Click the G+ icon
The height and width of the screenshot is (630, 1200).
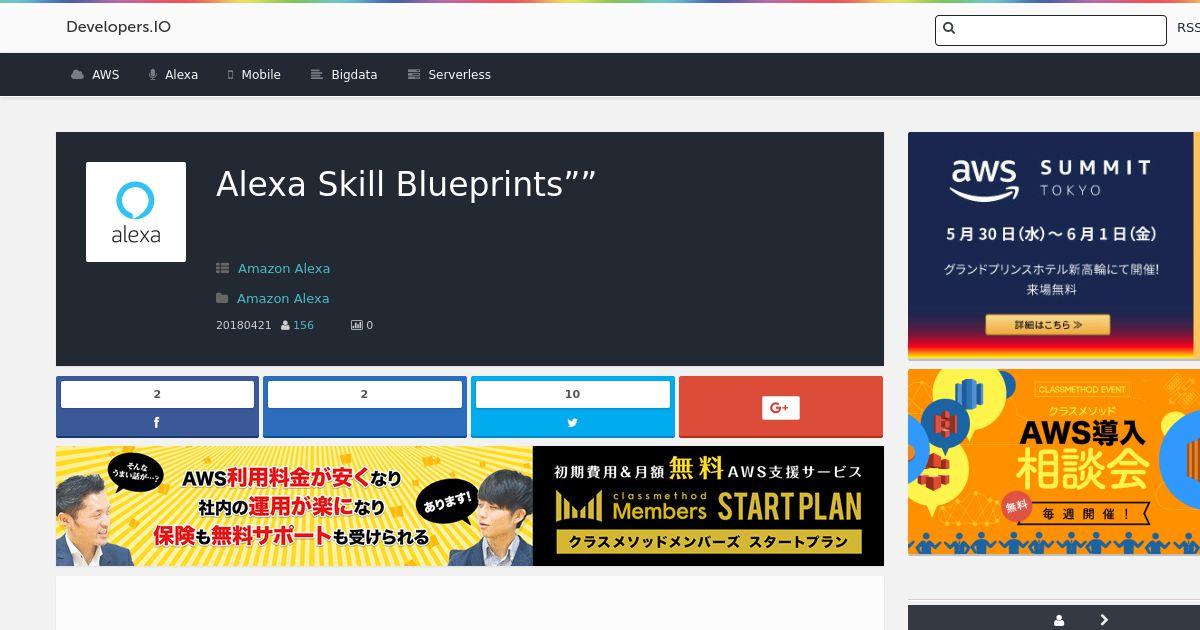(x=781, y=407)
